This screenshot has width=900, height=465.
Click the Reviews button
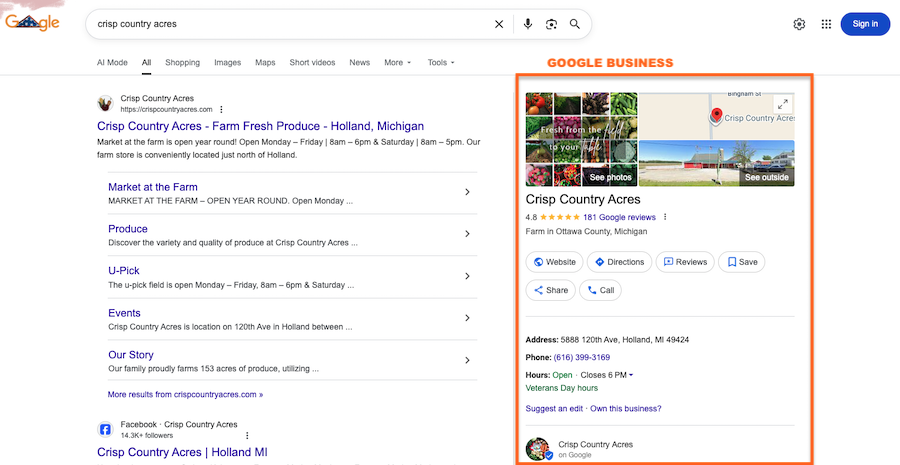tap(685, 262)
